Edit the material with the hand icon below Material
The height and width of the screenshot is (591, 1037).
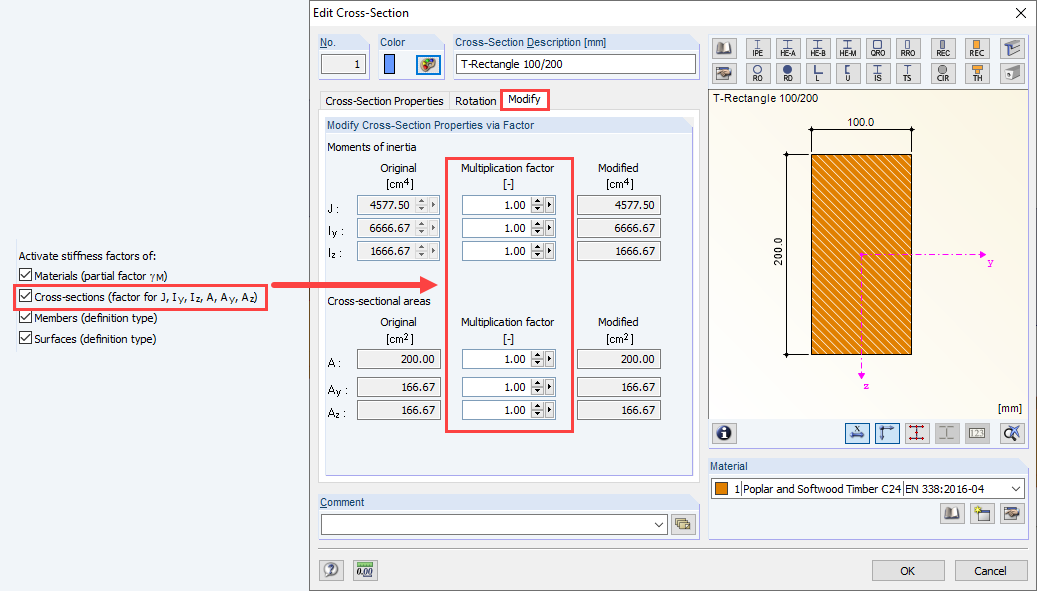point(1012,513)
